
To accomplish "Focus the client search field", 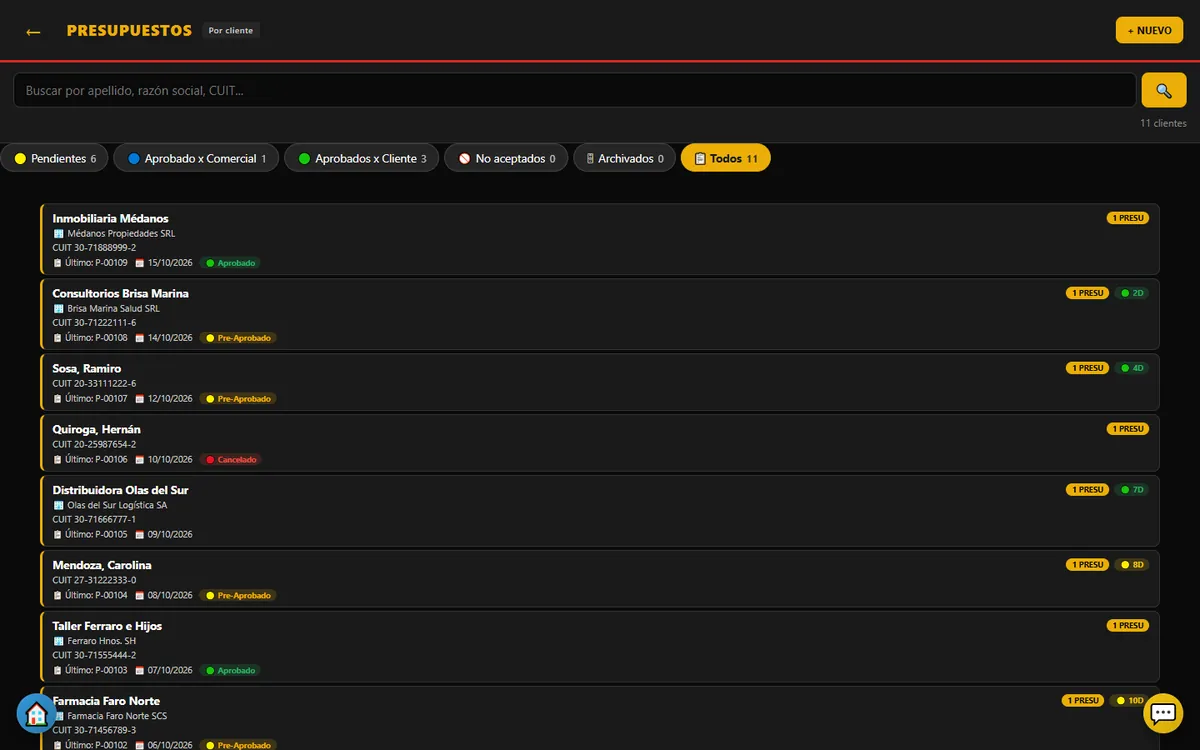I will coord(575,90).
